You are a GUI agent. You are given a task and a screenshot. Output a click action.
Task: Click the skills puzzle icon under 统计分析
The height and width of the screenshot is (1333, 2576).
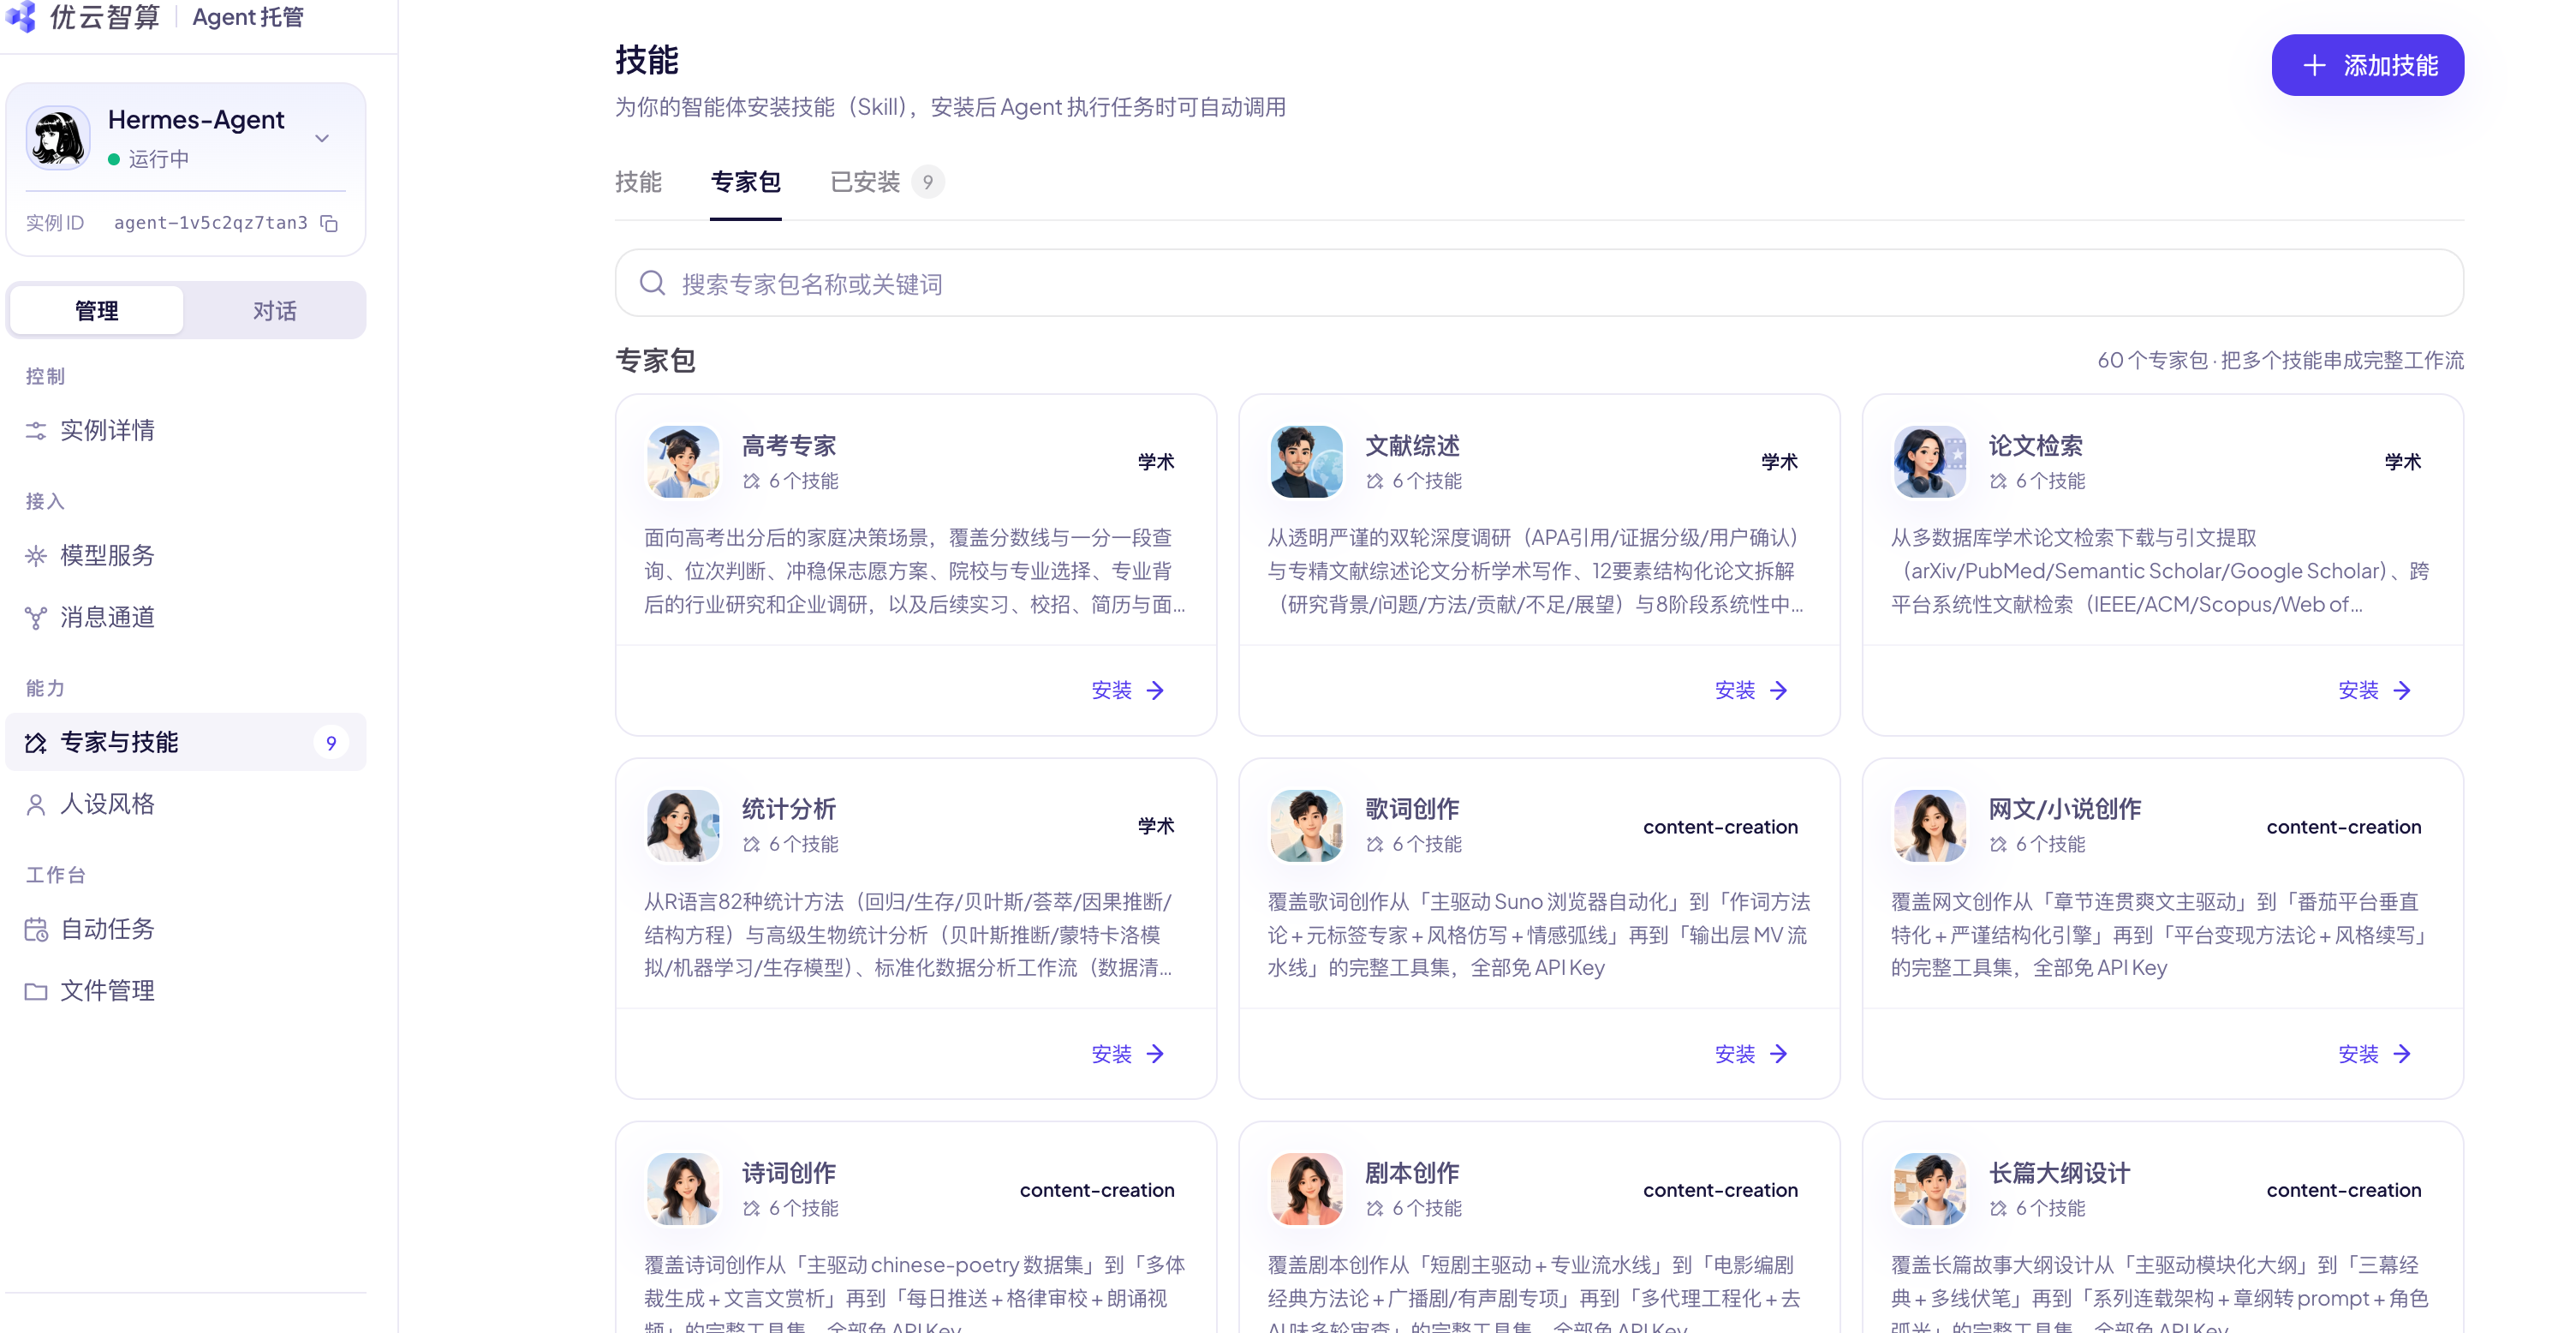click(x=752, y=845)
